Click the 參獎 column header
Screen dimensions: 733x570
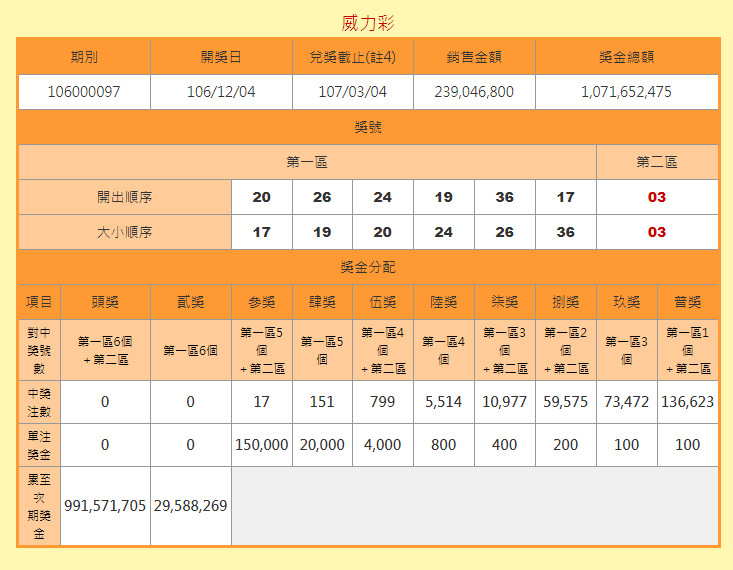tap(261, 302)
